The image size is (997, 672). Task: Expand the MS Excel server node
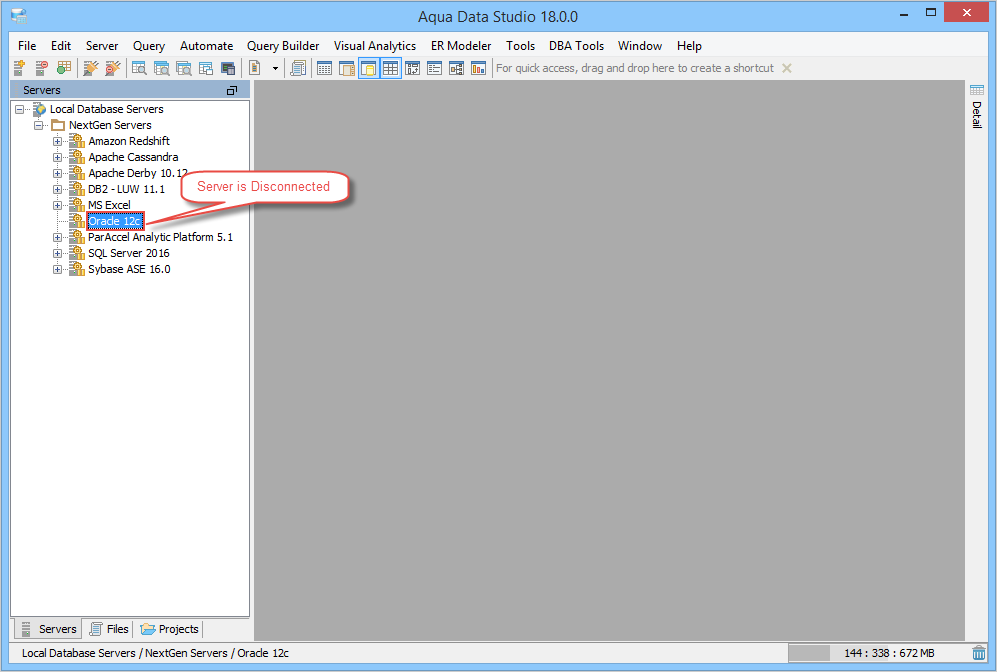click(57, 205)
